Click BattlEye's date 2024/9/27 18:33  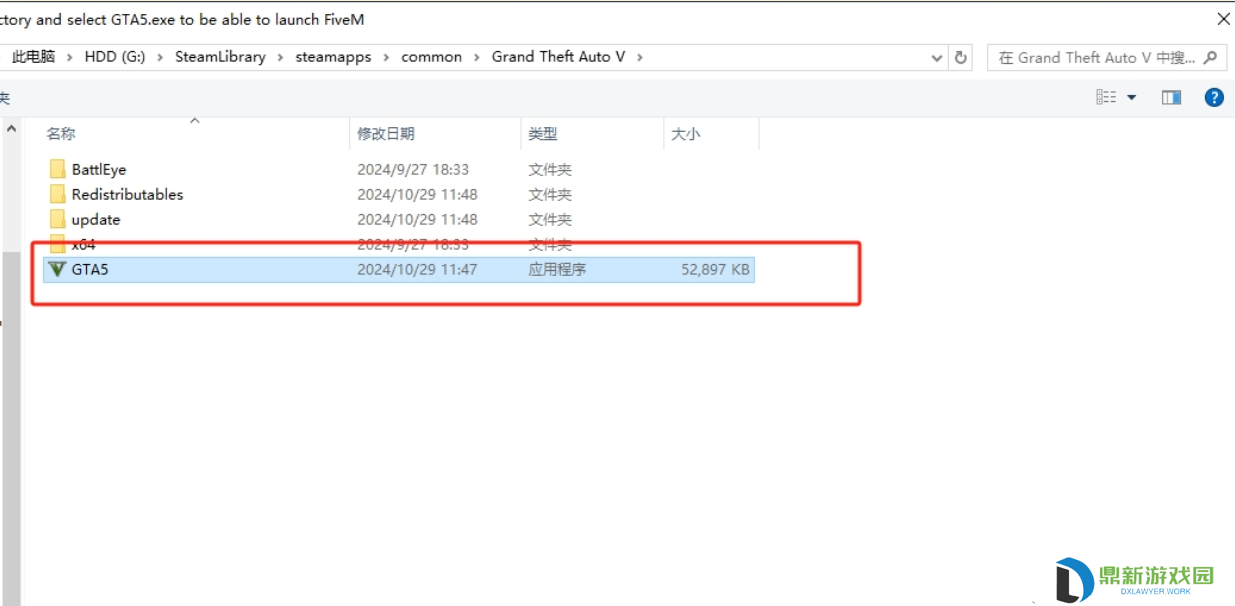click(413, 169)
